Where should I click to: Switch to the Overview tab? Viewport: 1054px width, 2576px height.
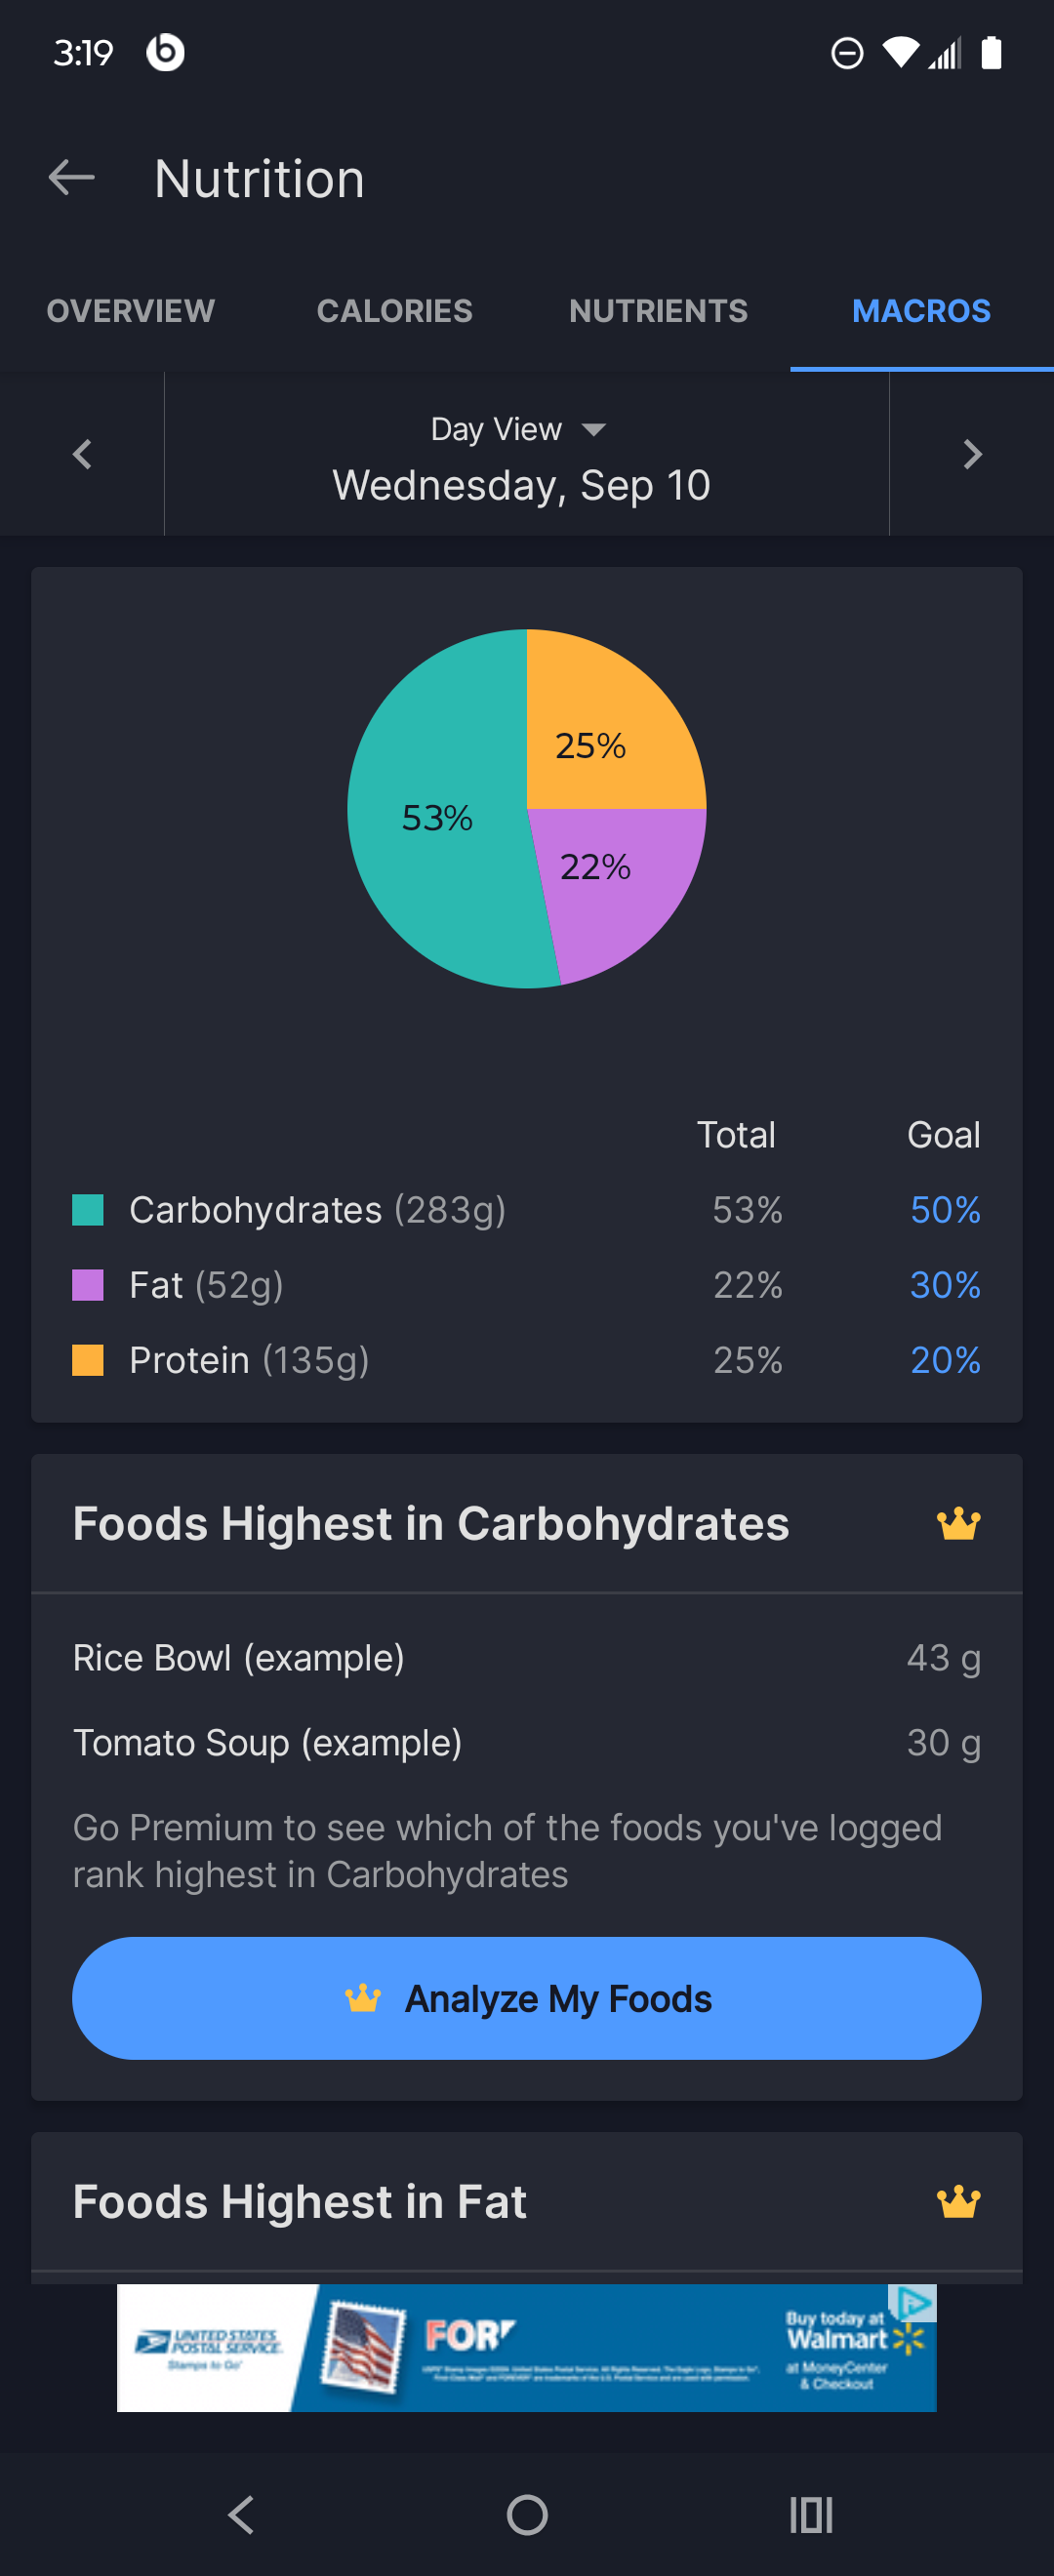click(x=131, y=311)
